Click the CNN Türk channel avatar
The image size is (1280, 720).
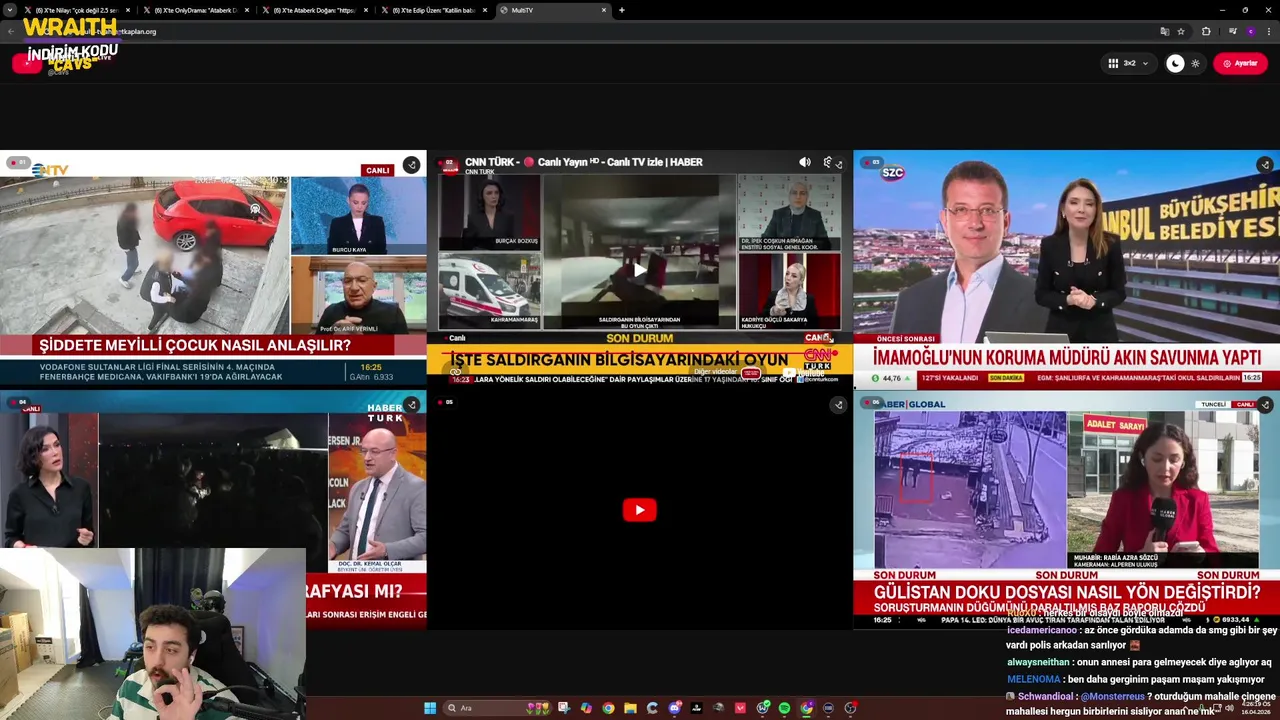click(450, 166)
